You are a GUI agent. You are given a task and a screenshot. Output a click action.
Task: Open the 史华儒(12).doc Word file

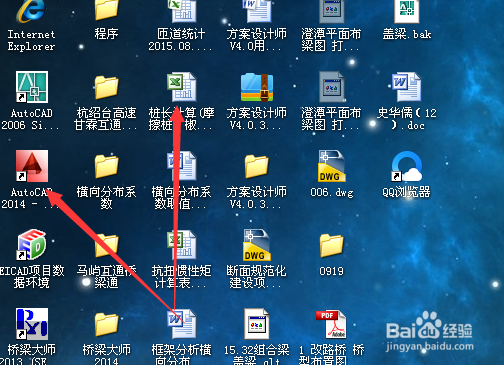pos(407,87)
